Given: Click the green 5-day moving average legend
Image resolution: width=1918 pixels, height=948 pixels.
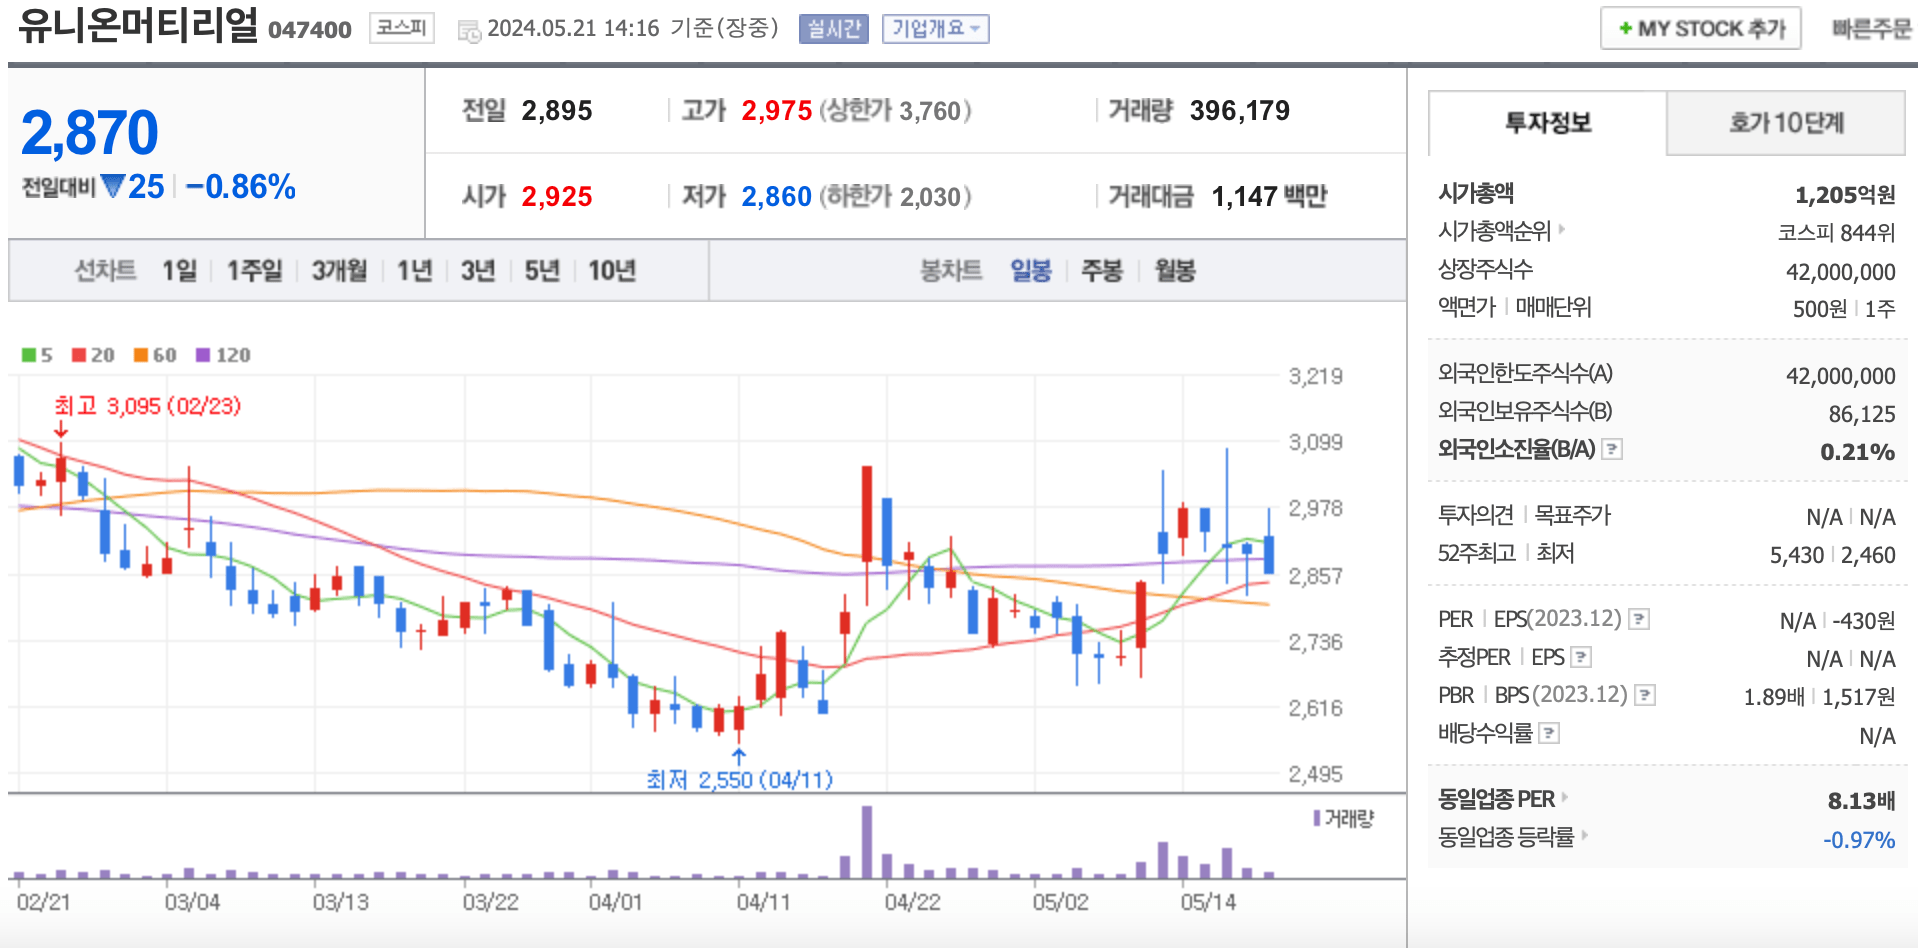Looking at the screenshot, I should (x=37, y=355).
